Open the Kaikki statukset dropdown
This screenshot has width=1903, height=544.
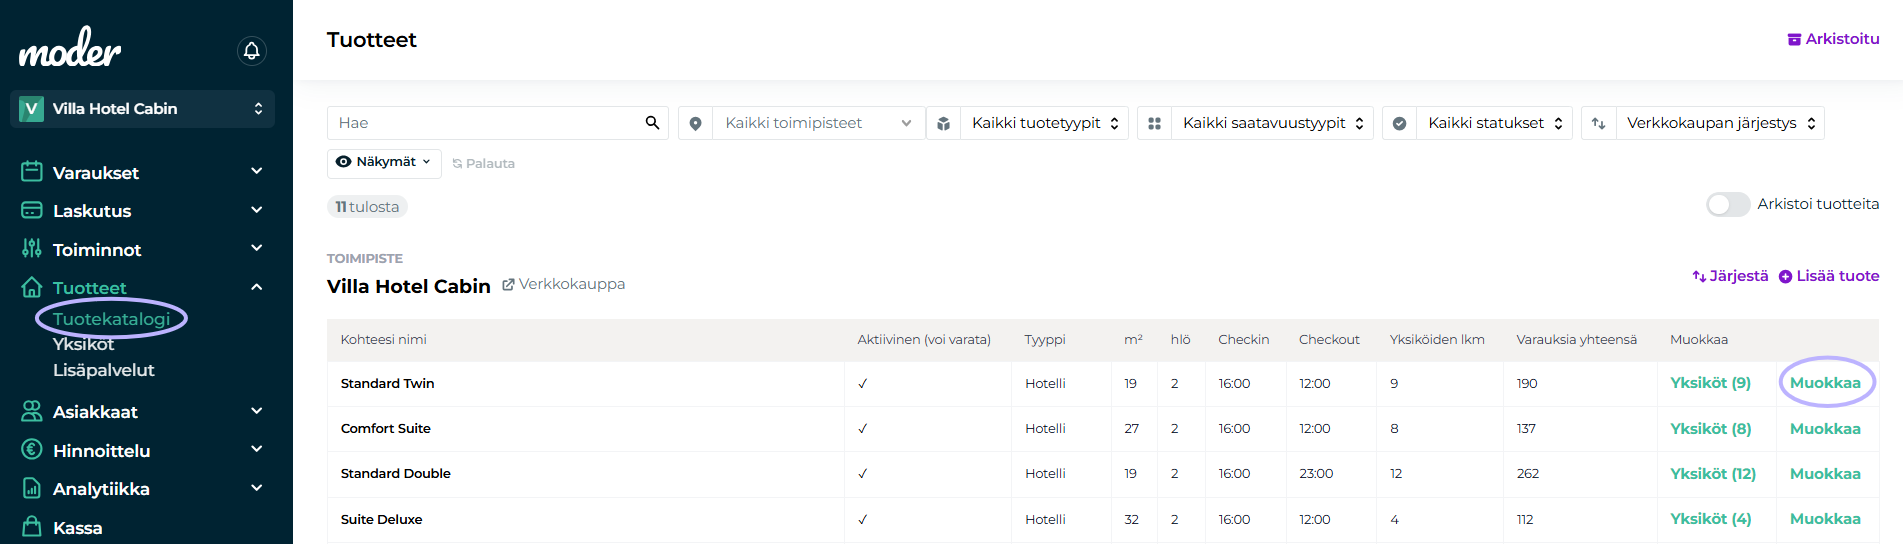[1494, 123]
